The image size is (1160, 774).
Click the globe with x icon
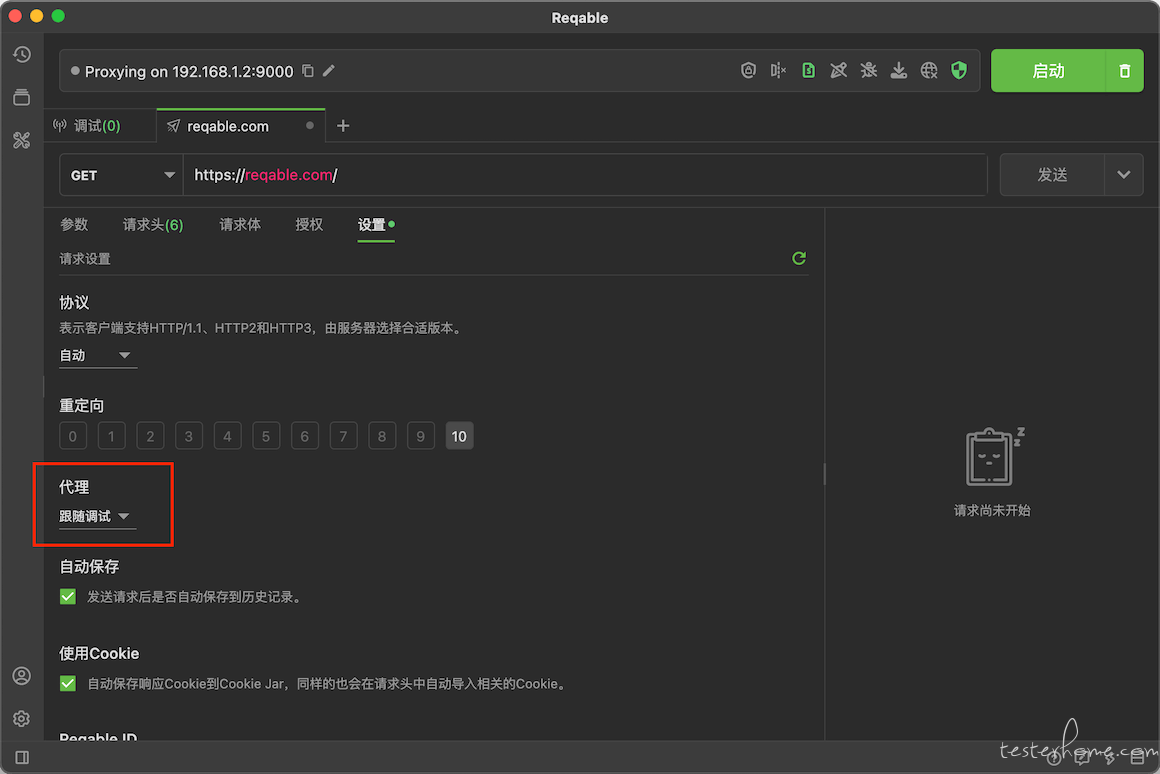929,71
